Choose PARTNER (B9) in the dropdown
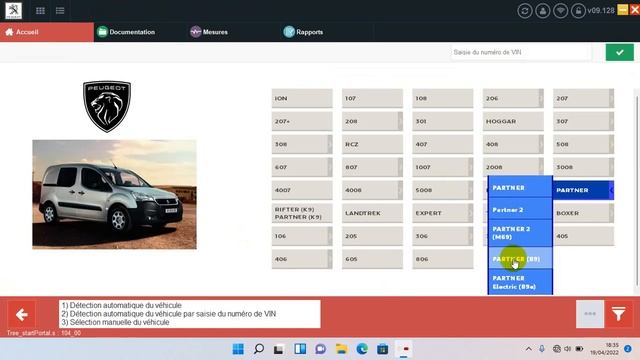Viewport: 640px width, 360px height. (x=520, y=259)
